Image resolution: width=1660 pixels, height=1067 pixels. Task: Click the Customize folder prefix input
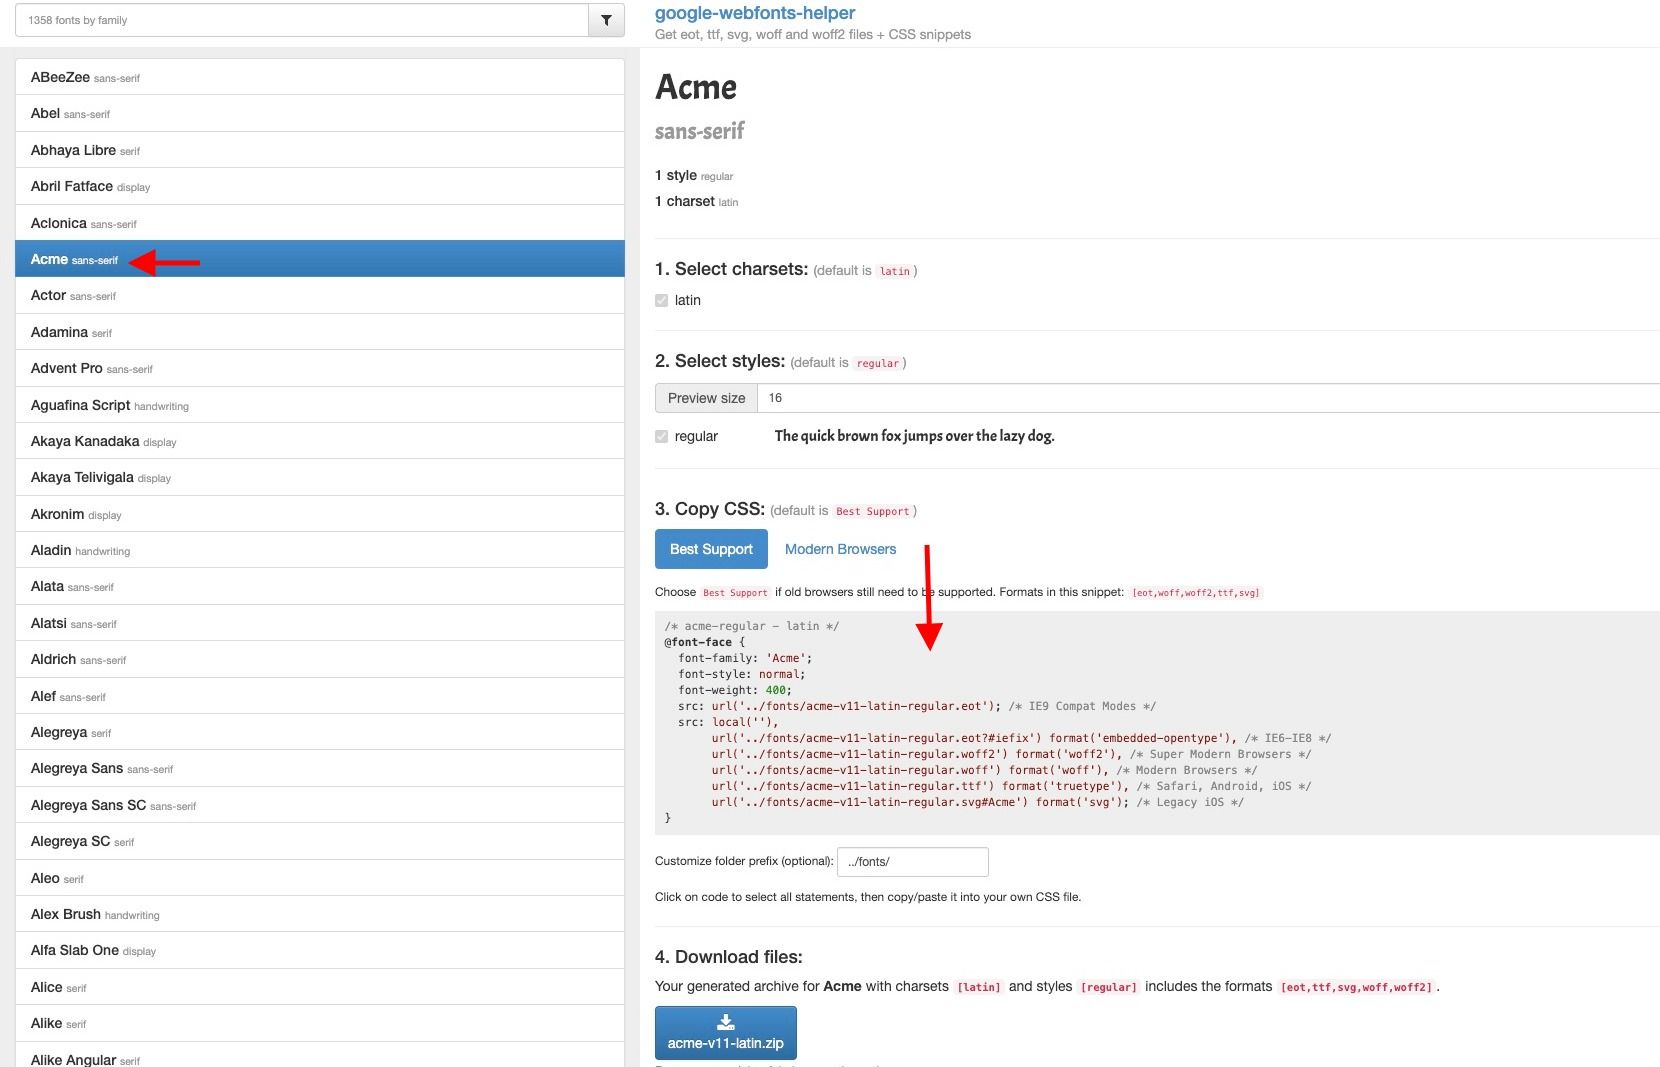click(912, 862)
